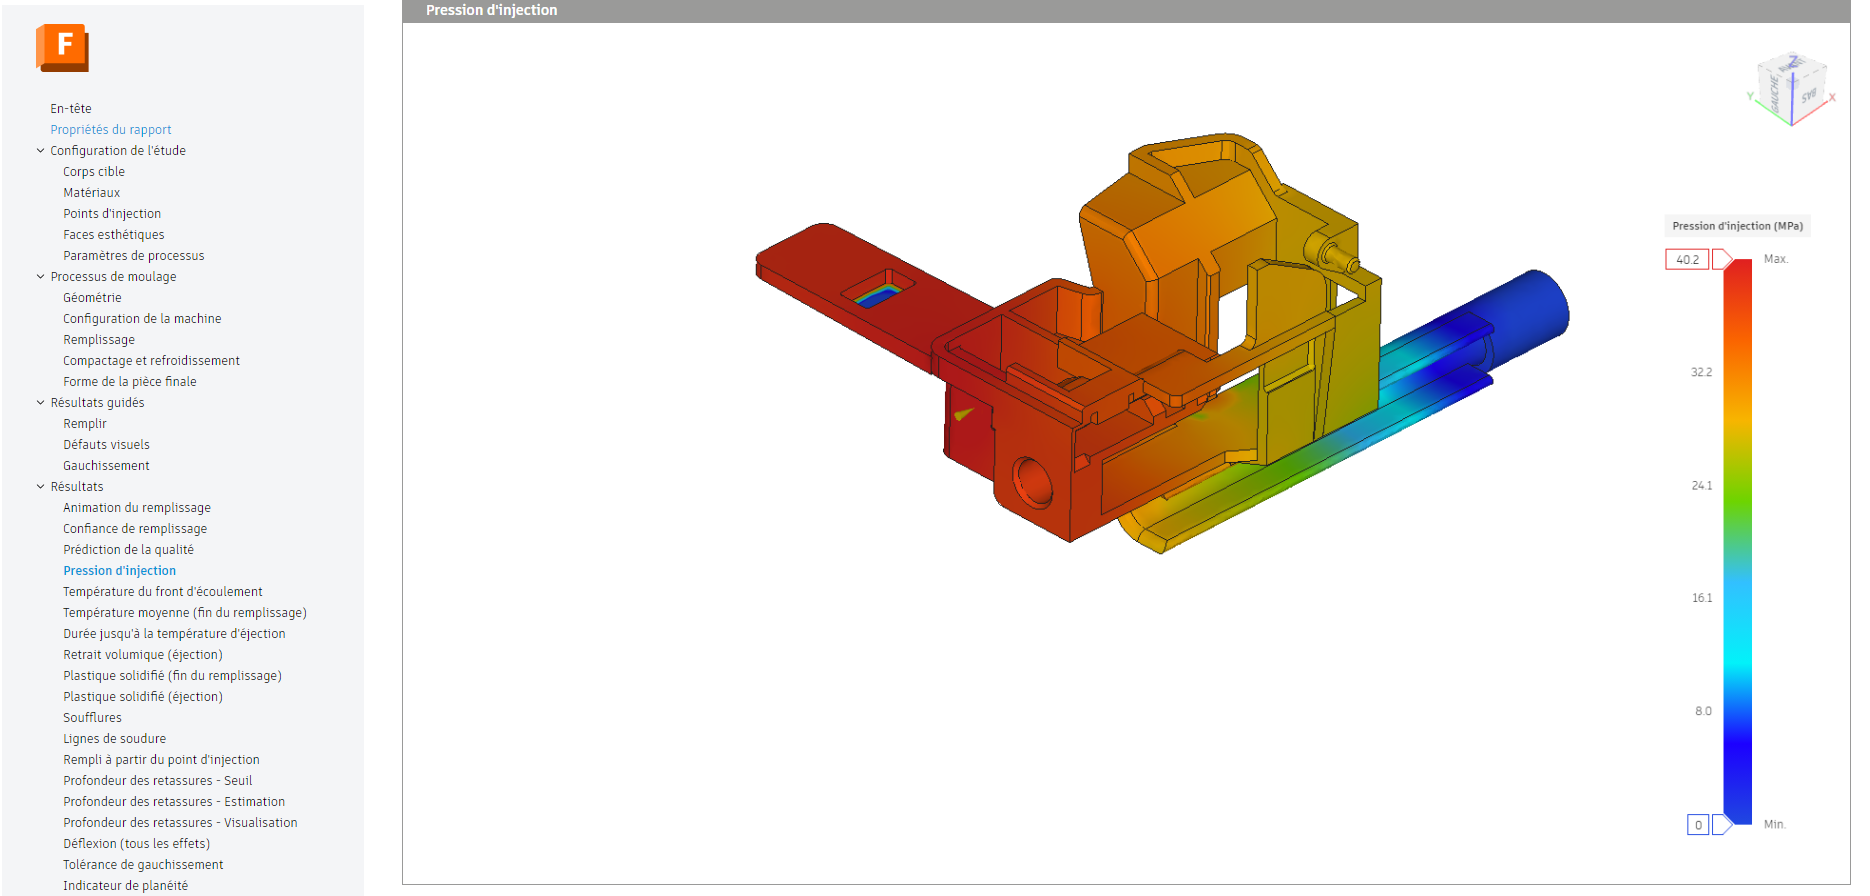Open the Propriétés du rapport link
The image size is (1870, 896).
[111, 130]
